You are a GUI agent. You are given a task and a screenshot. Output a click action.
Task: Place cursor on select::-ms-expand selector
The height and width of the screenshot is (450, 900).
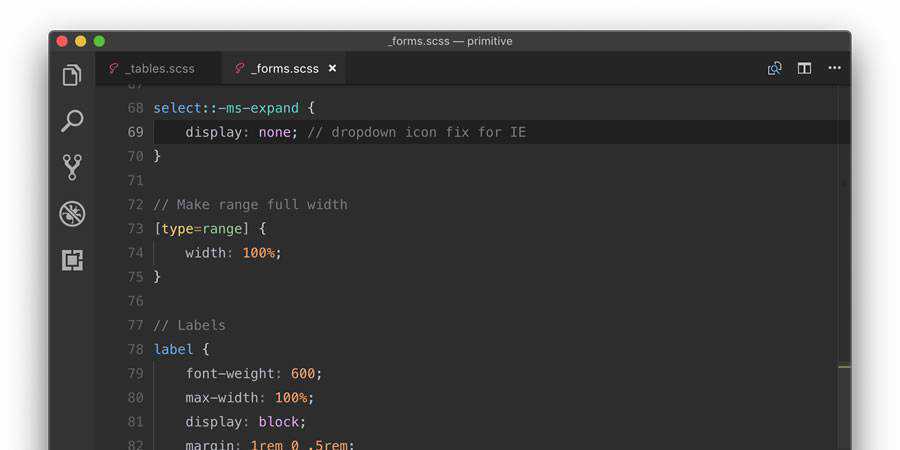tap(225, 108)
